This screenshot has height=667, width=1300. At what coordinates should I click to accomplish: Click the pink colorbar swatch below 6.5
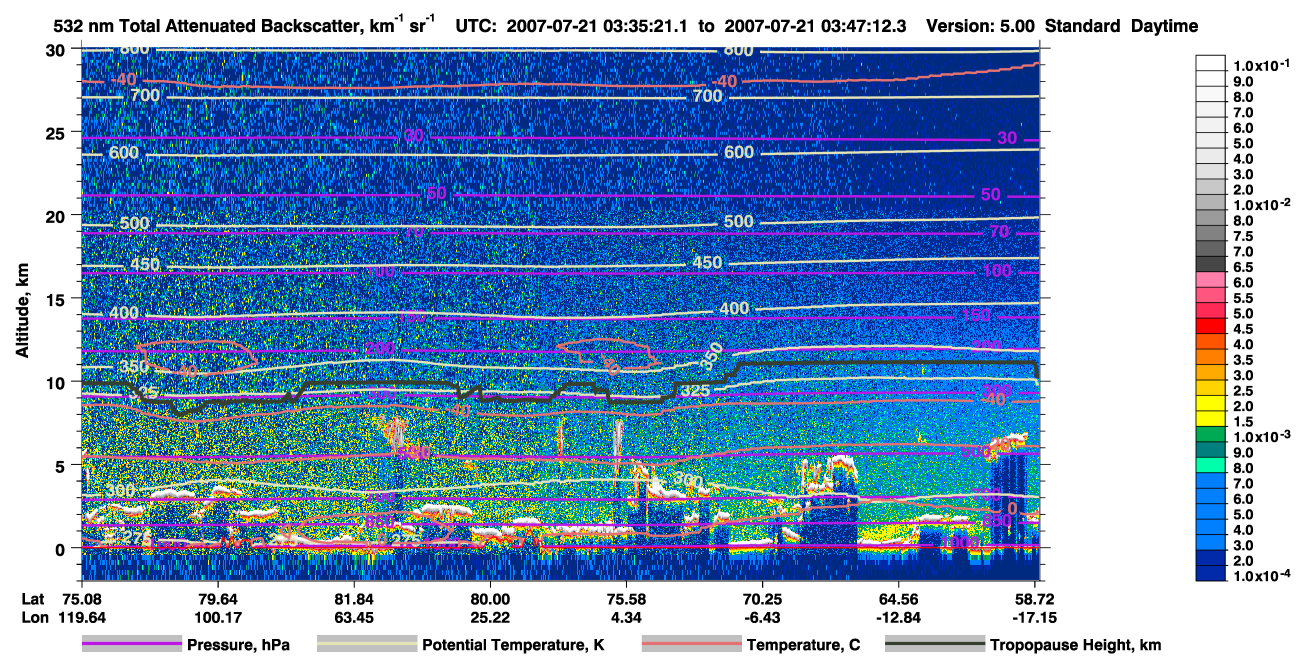1210,279
